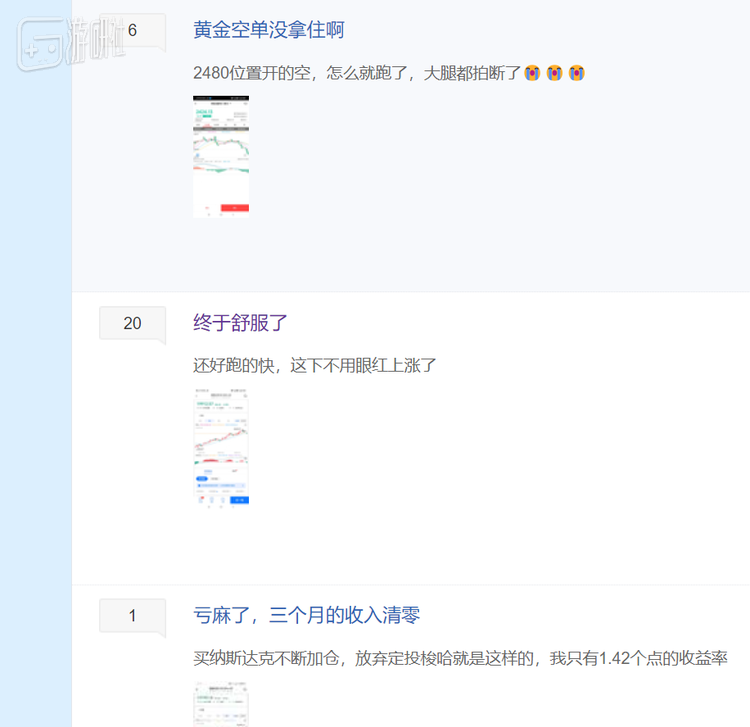This screenshot has height=727, width=750.
Task: Click the 游研社 watermark text
Action: pos(95,38)
